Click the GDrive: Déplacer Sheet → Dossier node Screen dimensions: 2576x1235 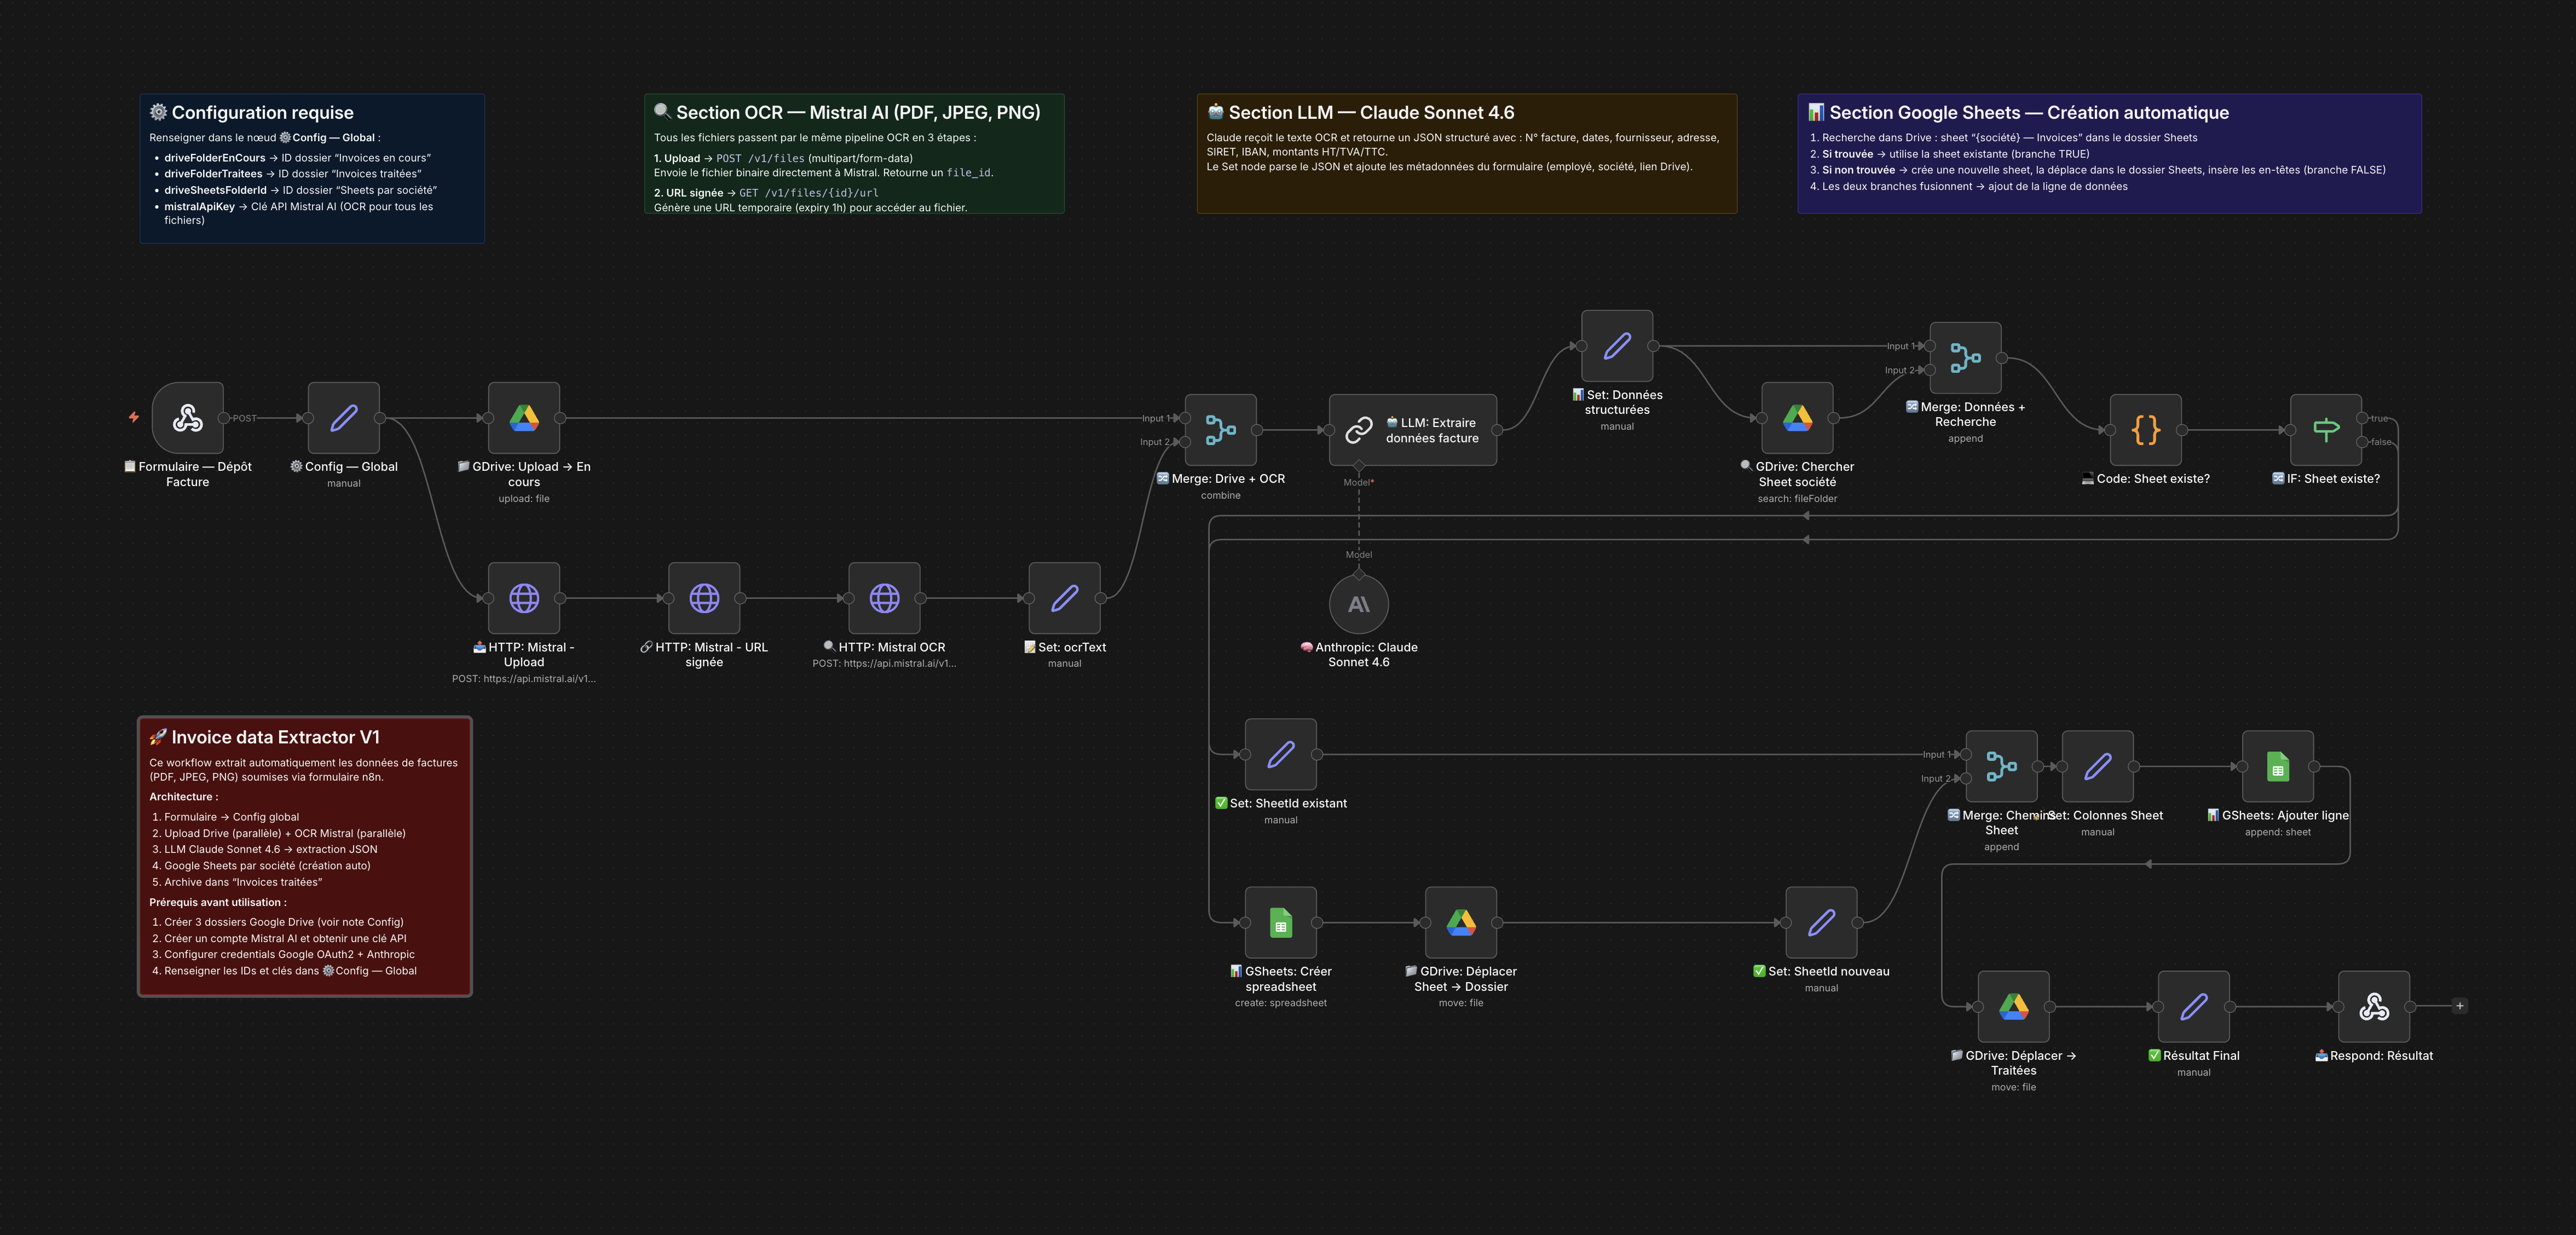pos(1461,922)
